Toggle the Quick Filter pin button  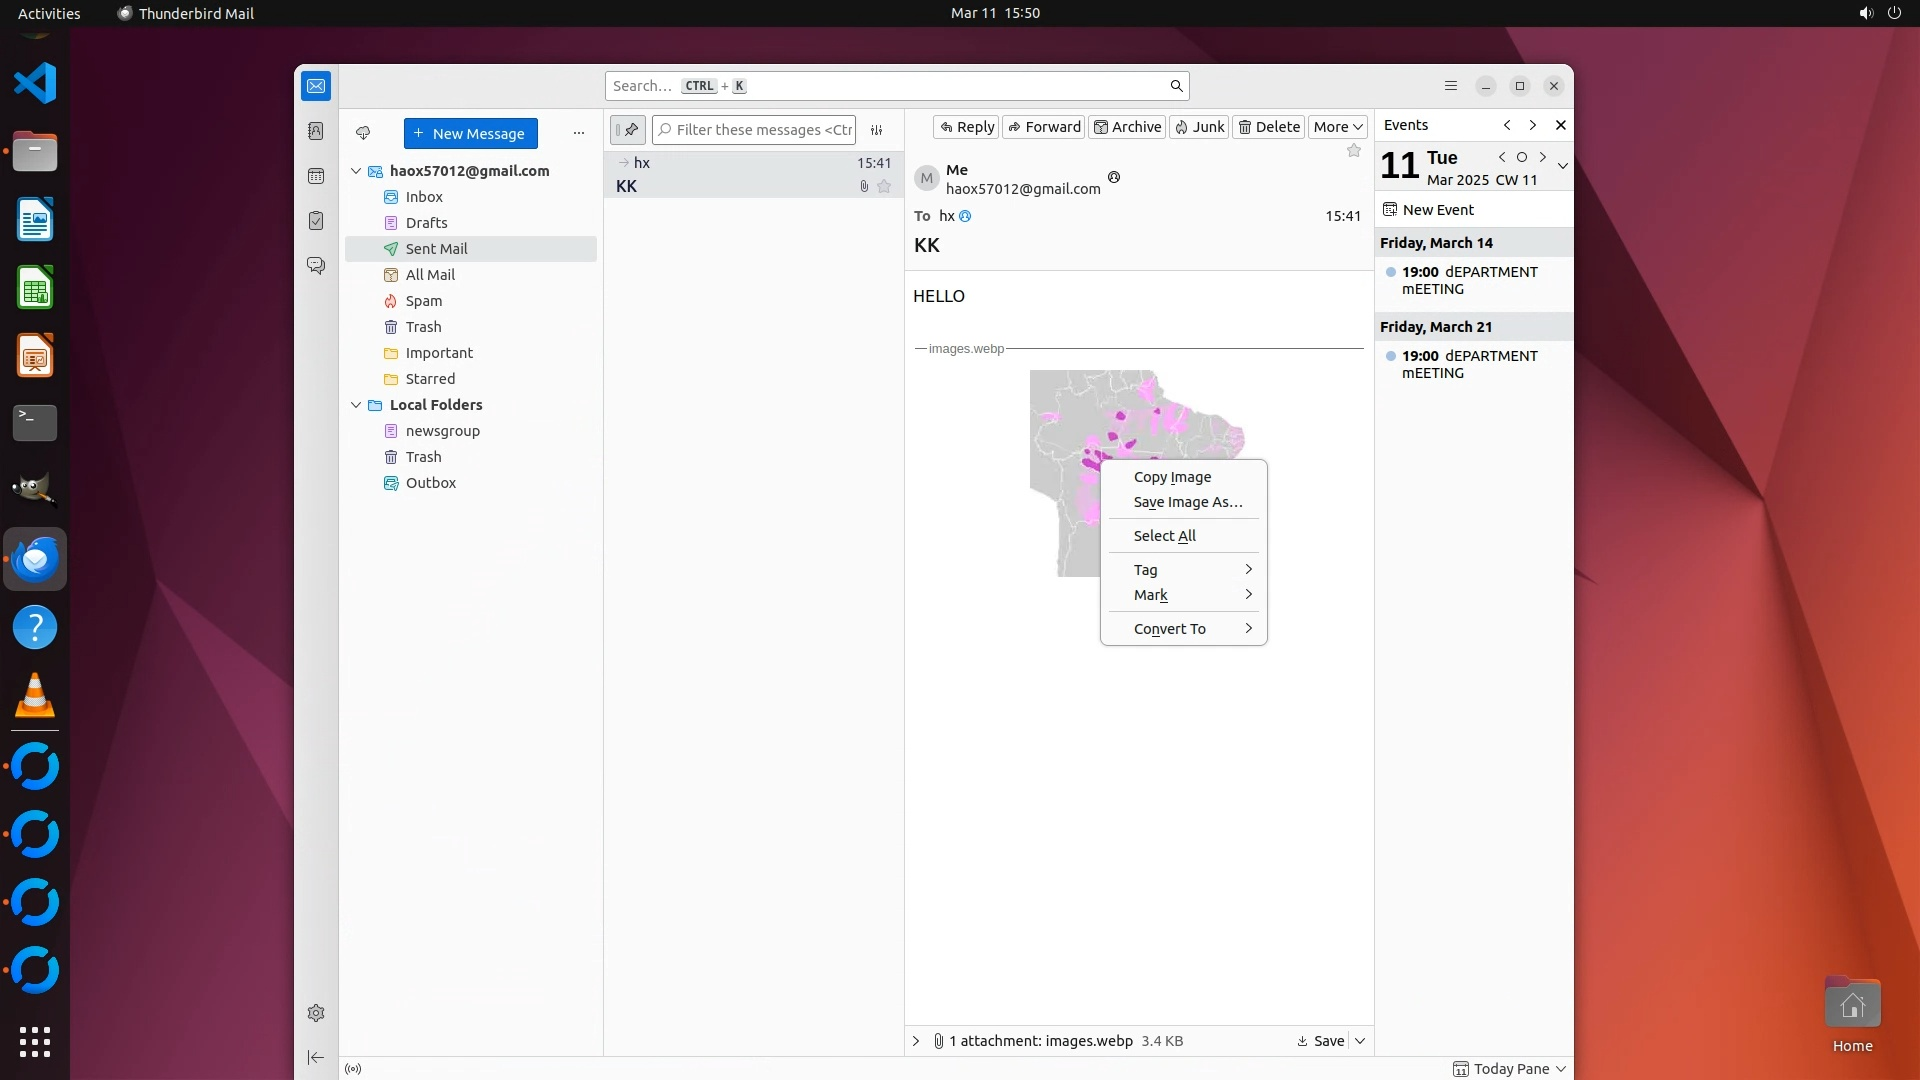(x=628, y=130)
